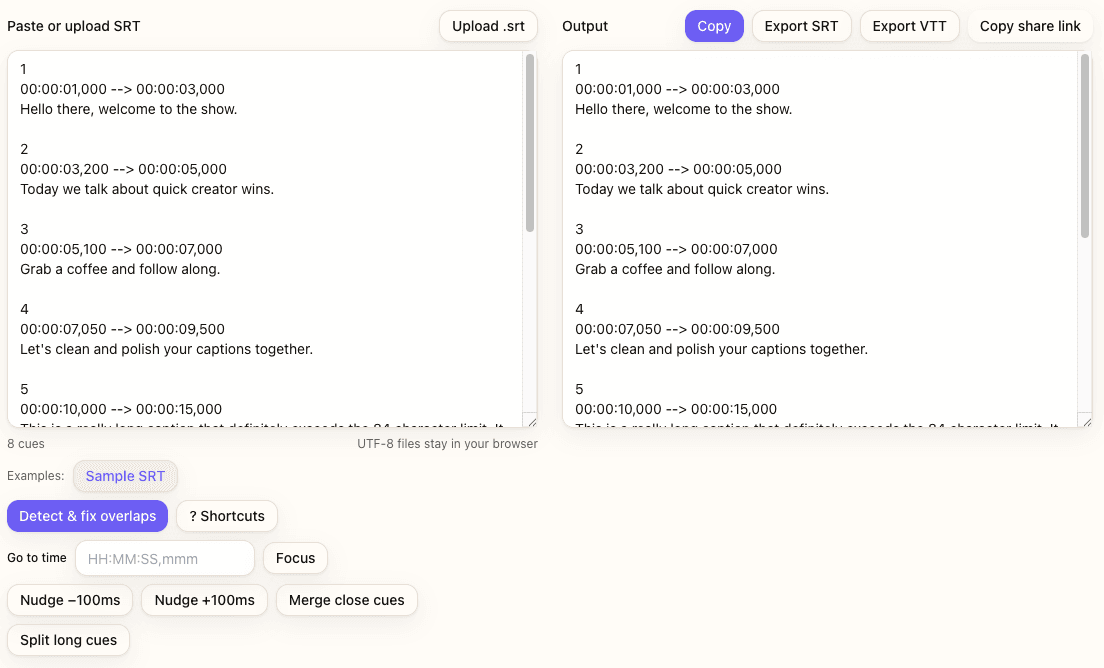The height and width of the screenshot is (668, 1104).
Task: Focus the Go to time field
Action: click(165, 558)
